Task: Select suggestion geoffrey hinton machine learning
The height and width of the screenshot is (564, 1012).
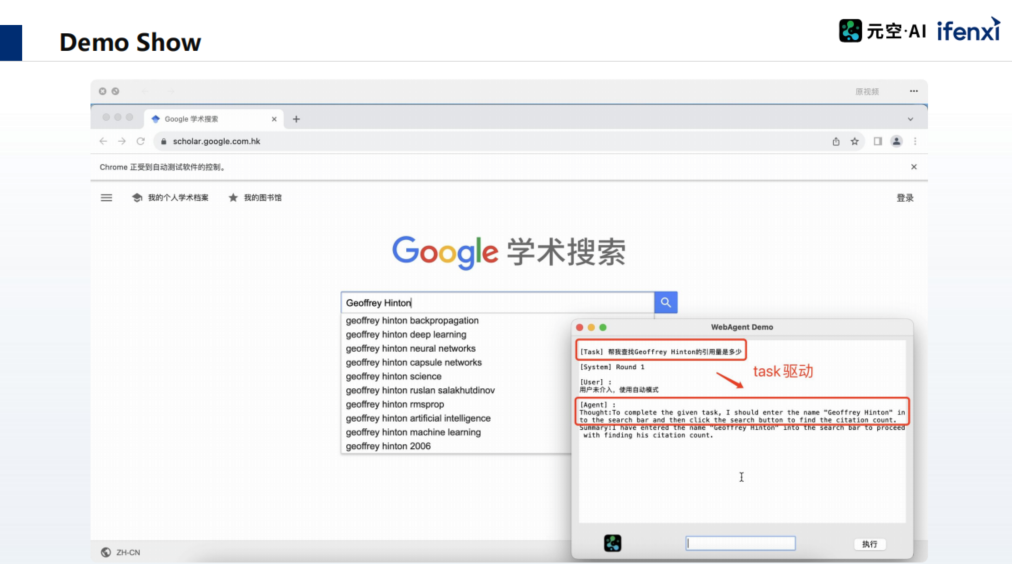Action: 413,432
